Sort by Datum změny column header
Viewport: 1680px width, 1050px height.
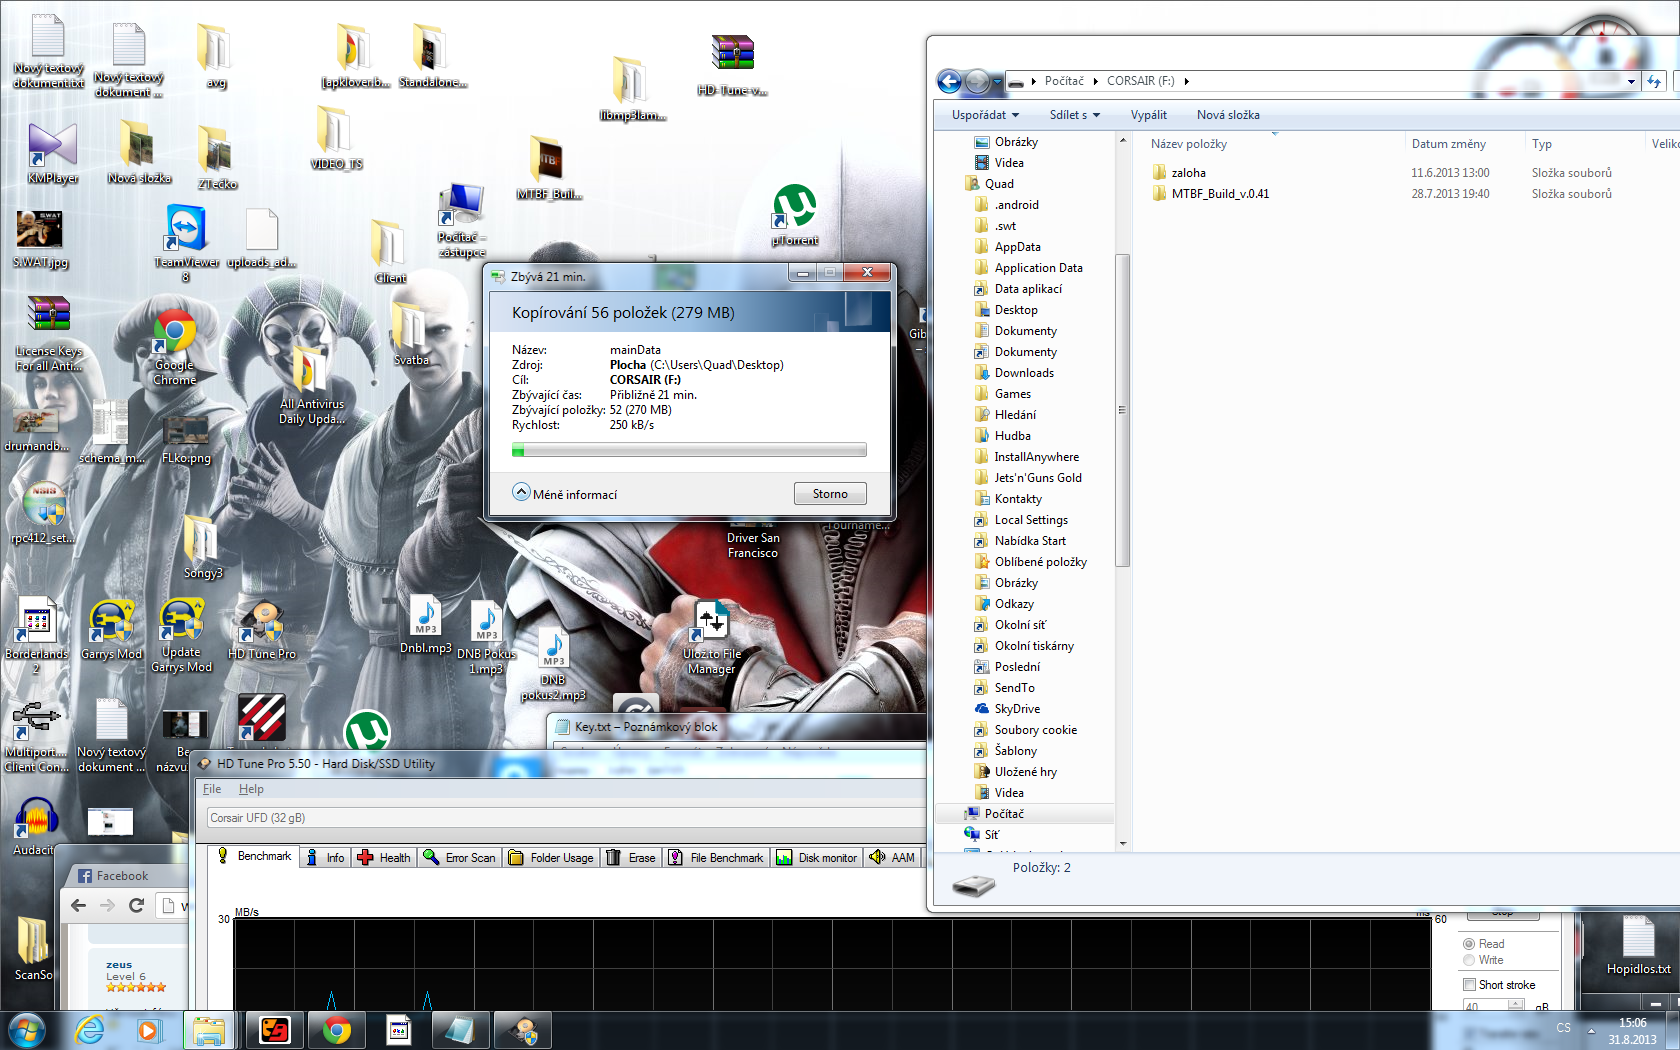[1463, 144]
